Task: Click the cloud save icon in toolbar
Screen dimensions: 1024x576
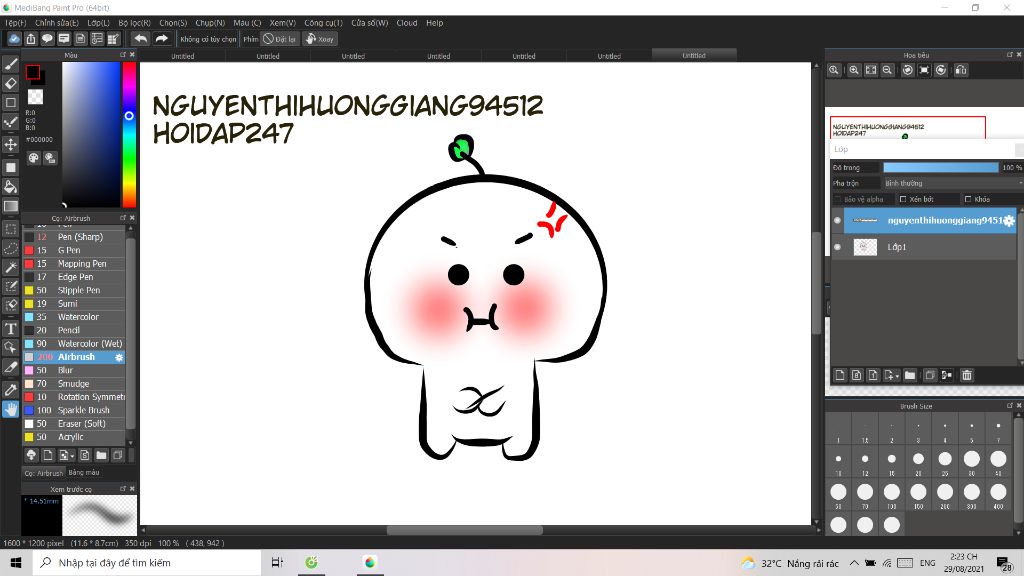Action: click(14, 39)
